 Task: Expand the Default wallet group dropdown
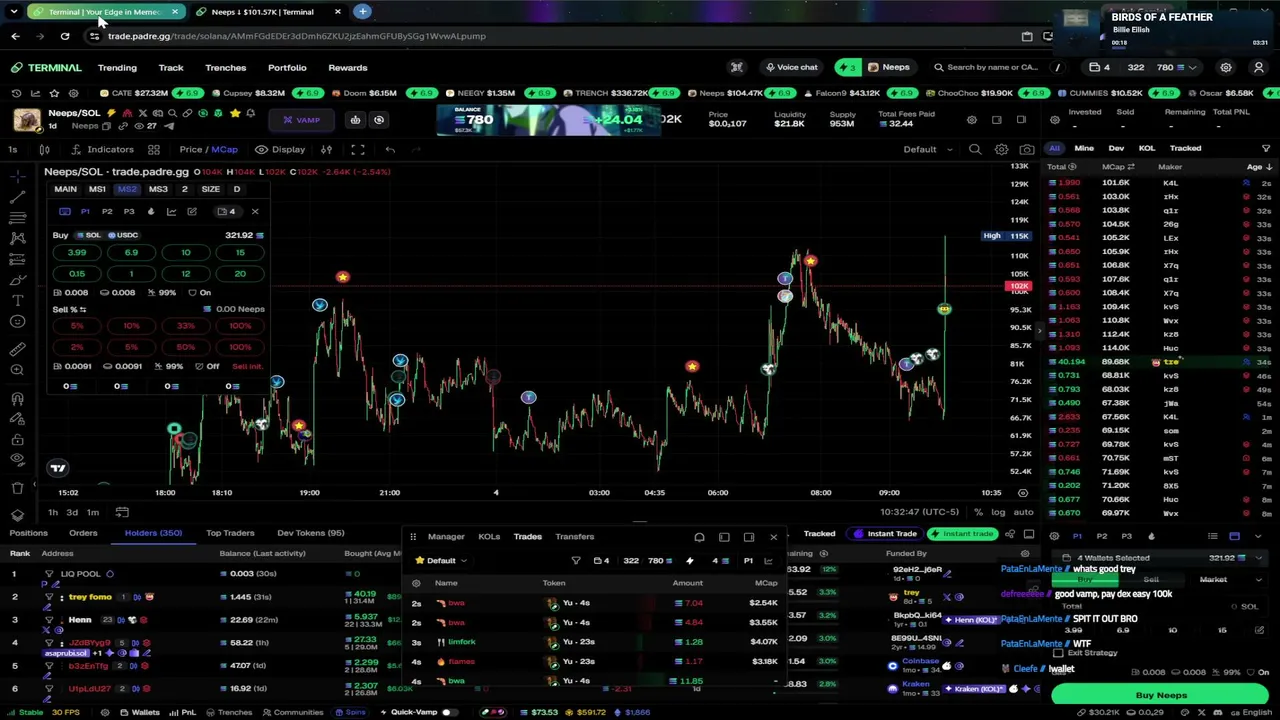(x=441, y=561)
